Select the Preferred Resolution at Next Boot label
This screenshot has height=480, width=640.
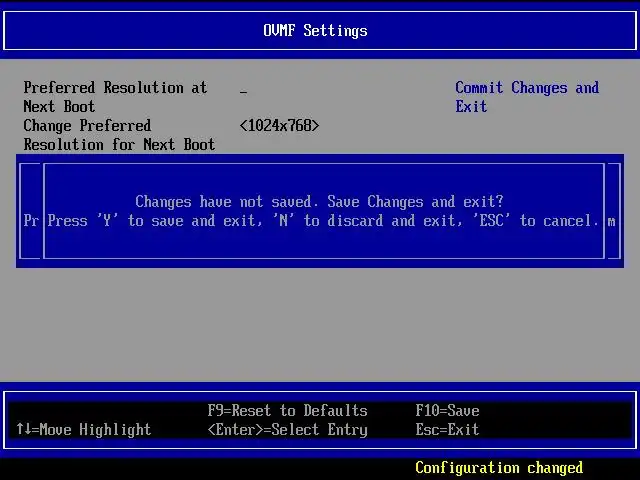(x=116, y=97)
